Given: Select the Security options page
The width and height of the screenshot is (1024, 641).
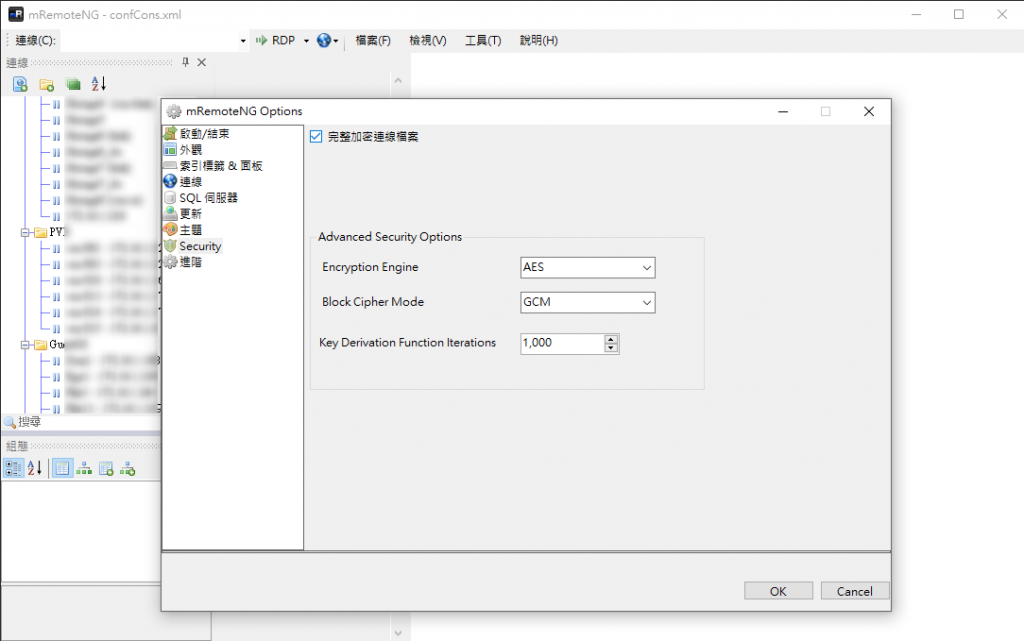Looking at the screenshot, I should (200, 246).
